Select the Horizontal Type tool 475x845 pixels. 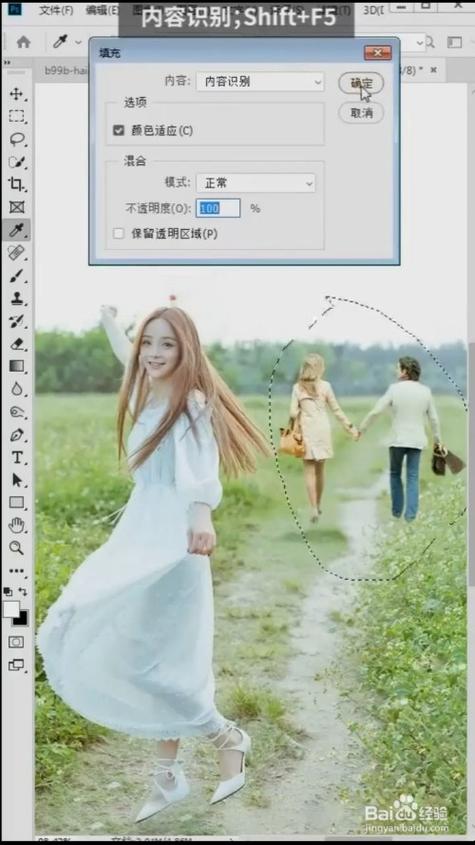17,458
